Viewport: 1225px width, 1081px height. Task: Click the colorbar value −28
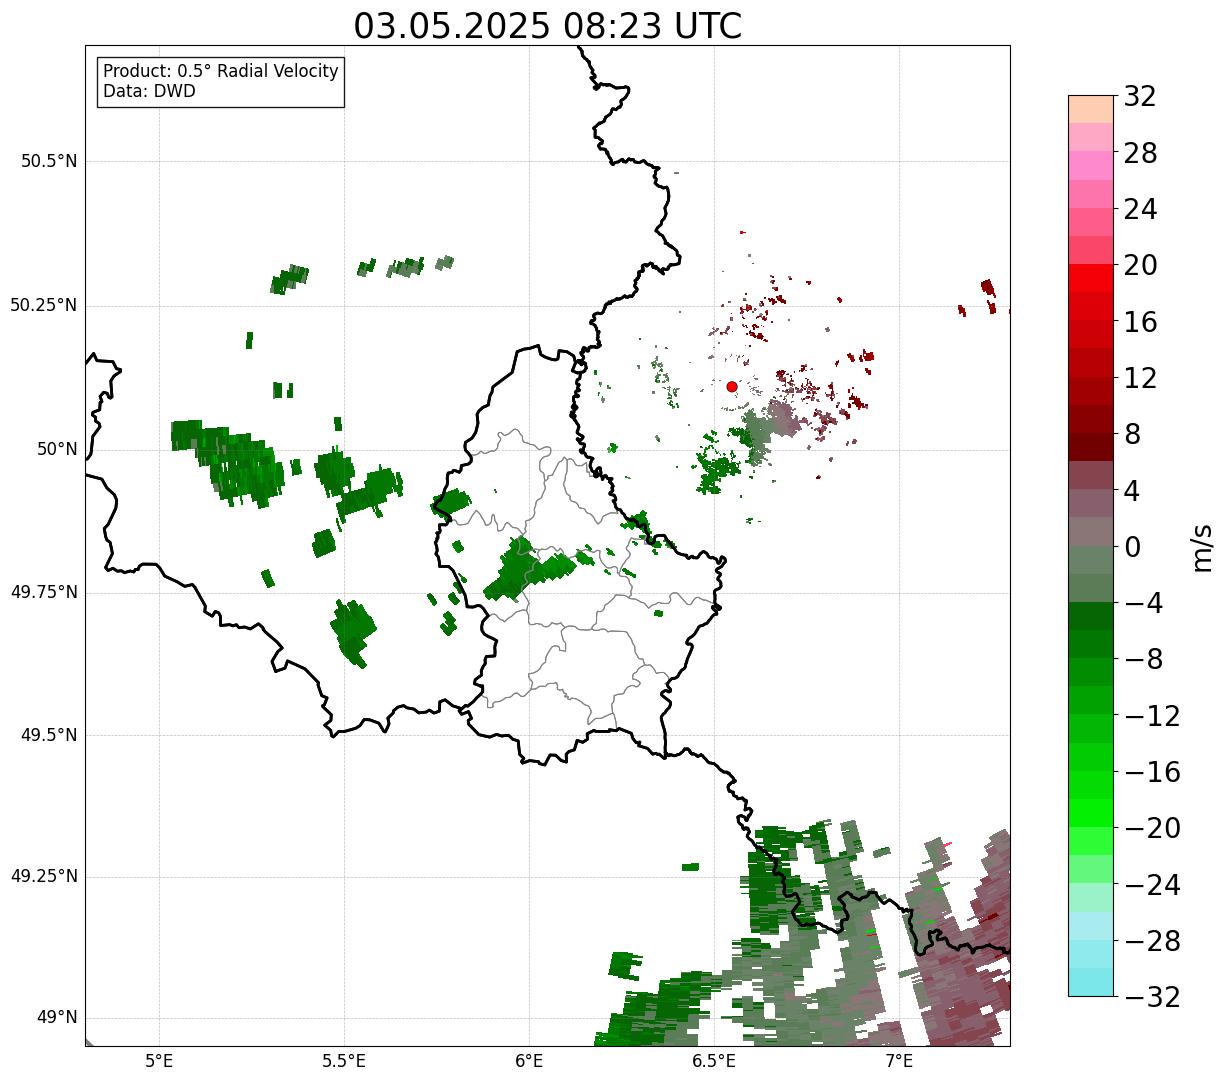tap(1152, 941)
